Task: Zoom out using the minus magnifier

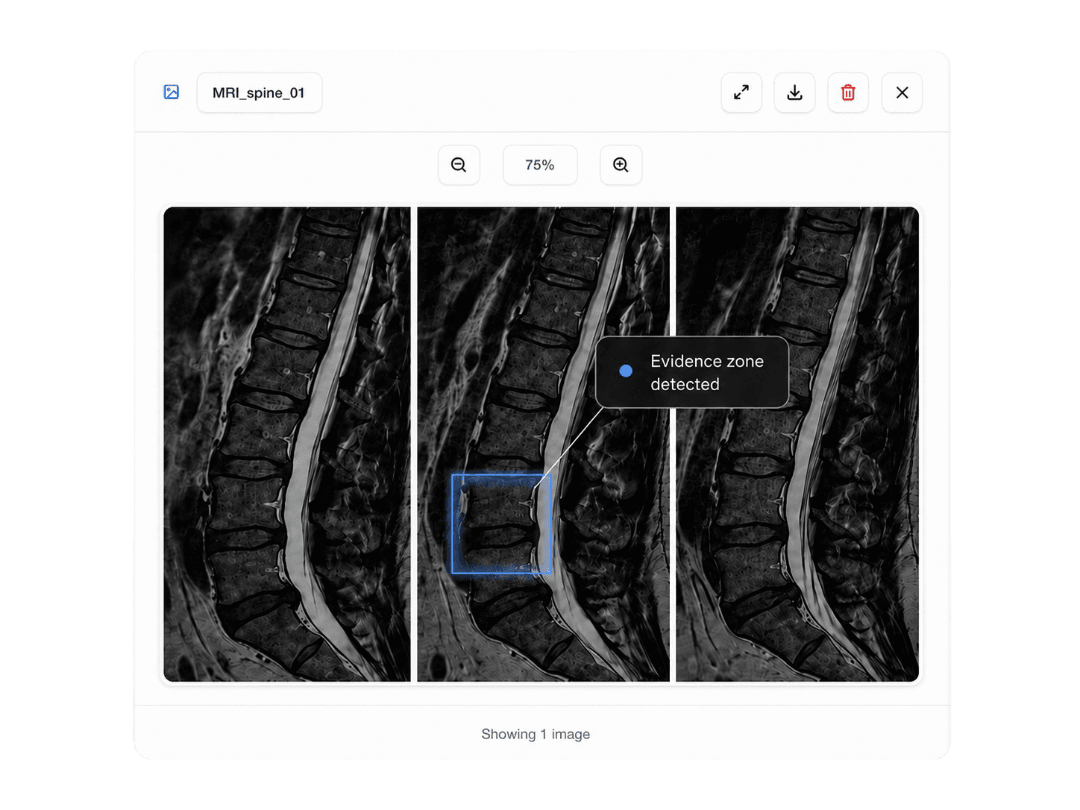Action: coord(459,165)
